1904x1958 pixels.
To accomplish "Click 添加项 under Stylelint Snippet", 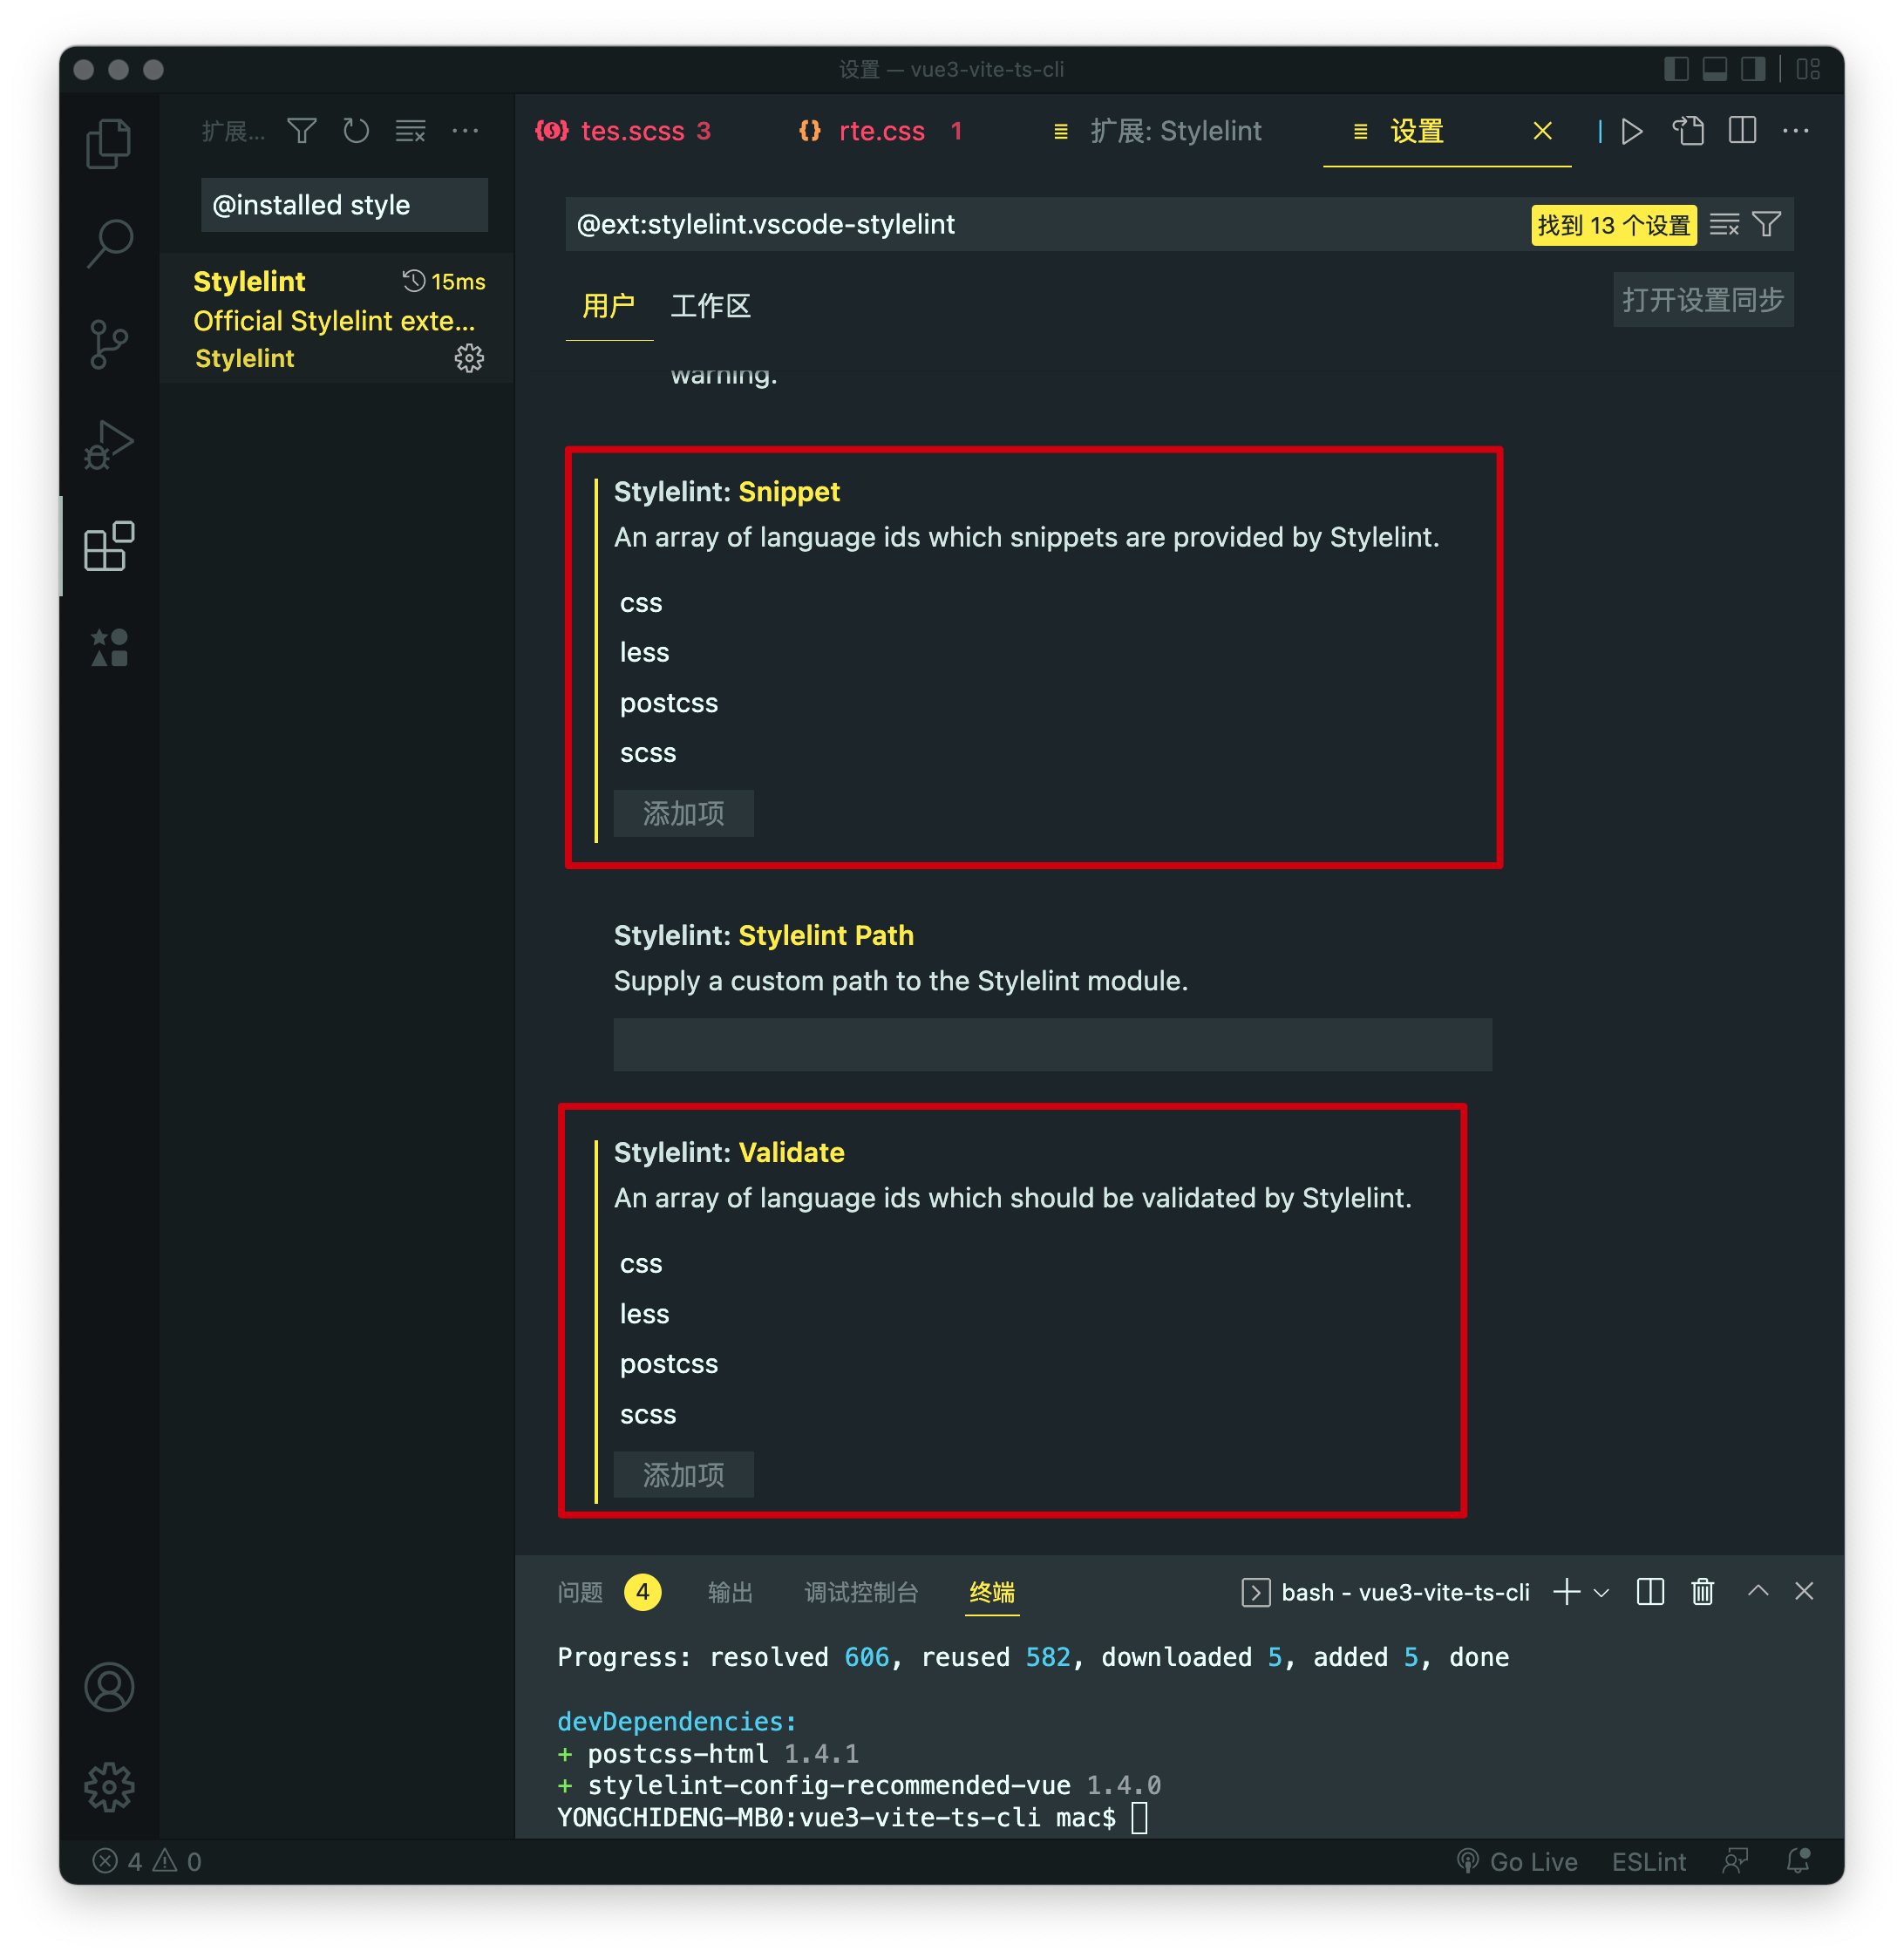I will click(683, 813).
